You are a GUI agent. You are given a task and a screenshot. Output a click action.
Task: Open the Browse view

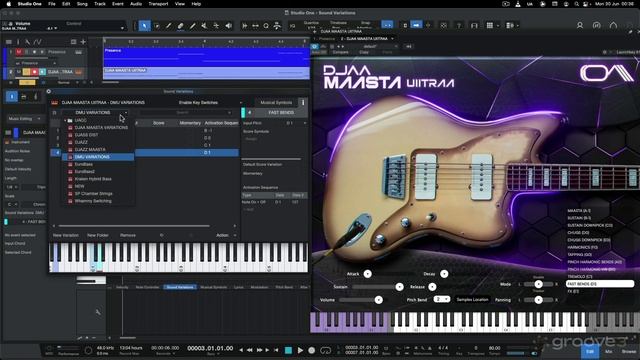(x=629, y=351)
